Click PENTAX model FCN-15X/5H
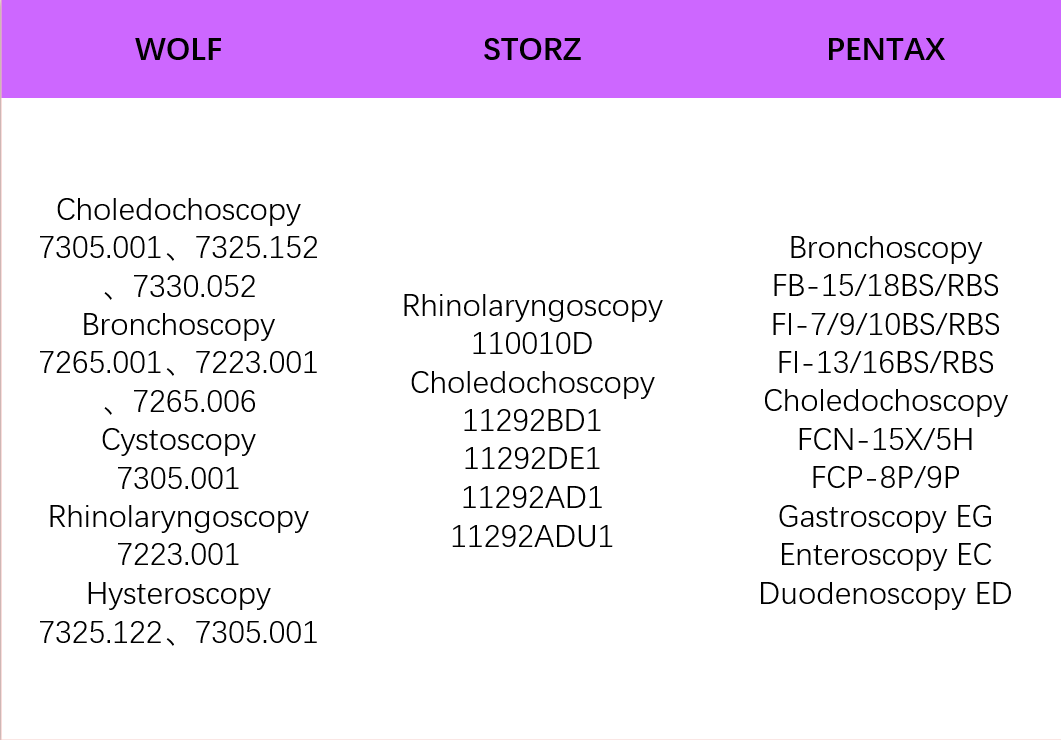This screenshot has height=740, width=1061. 885,440
